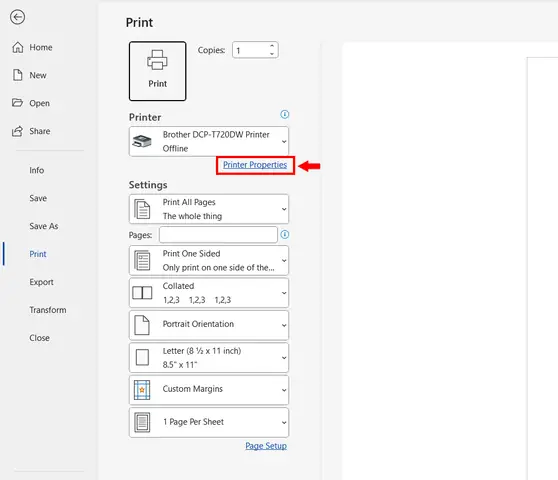Click the Print button label
The image size is (558, 480).
(157, 84)
